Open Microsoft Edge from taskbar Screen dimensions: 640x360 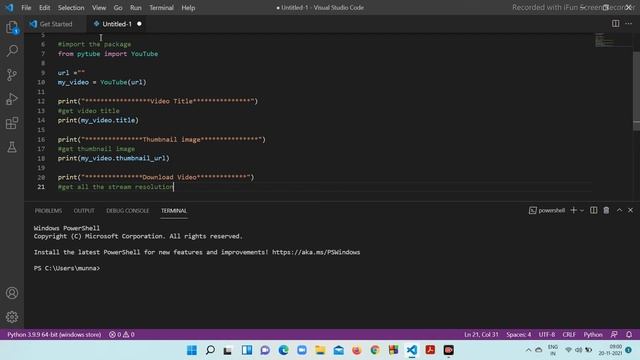[283, 350]
